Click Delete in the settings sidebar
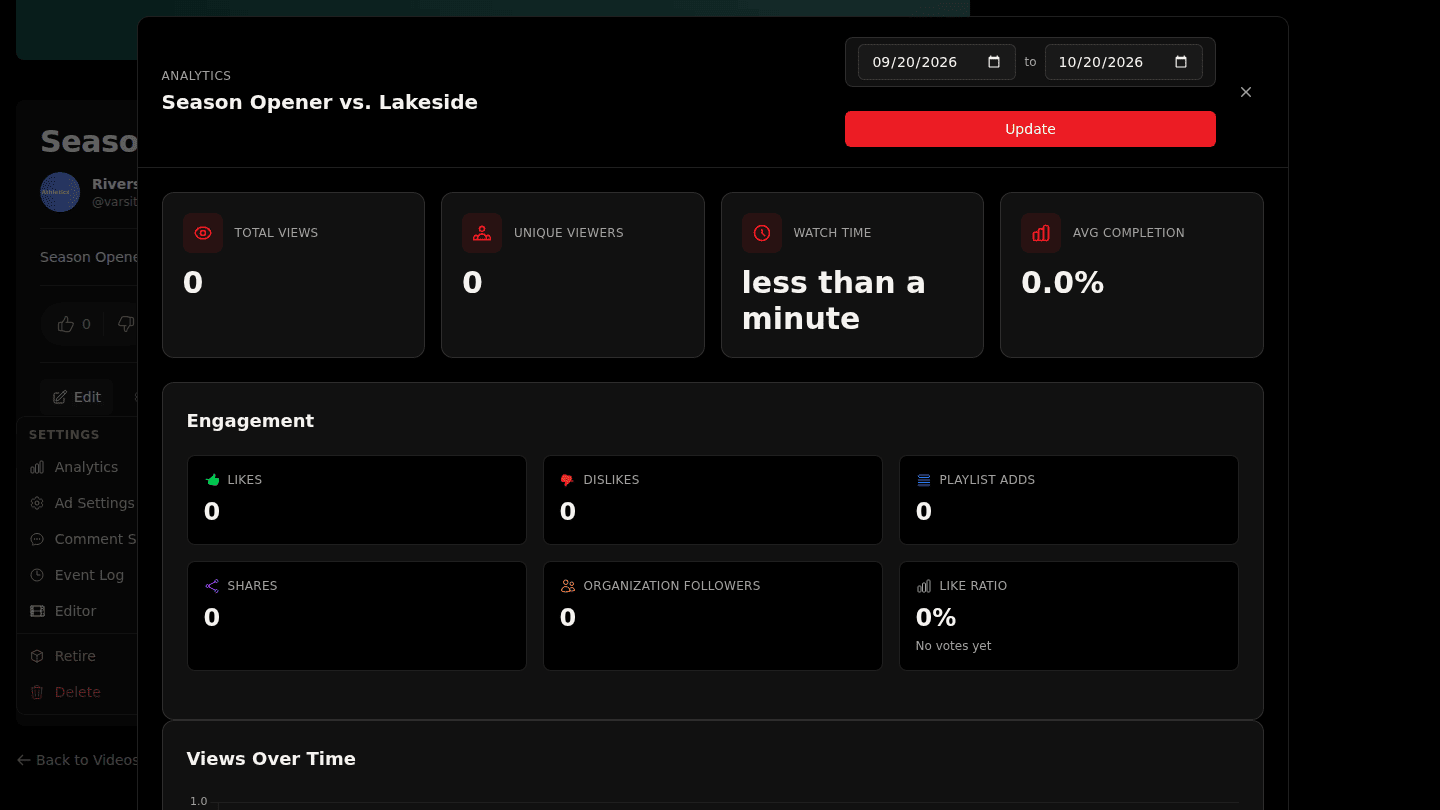Viewport: 1440px width, 810px height. tap(77, 692)
